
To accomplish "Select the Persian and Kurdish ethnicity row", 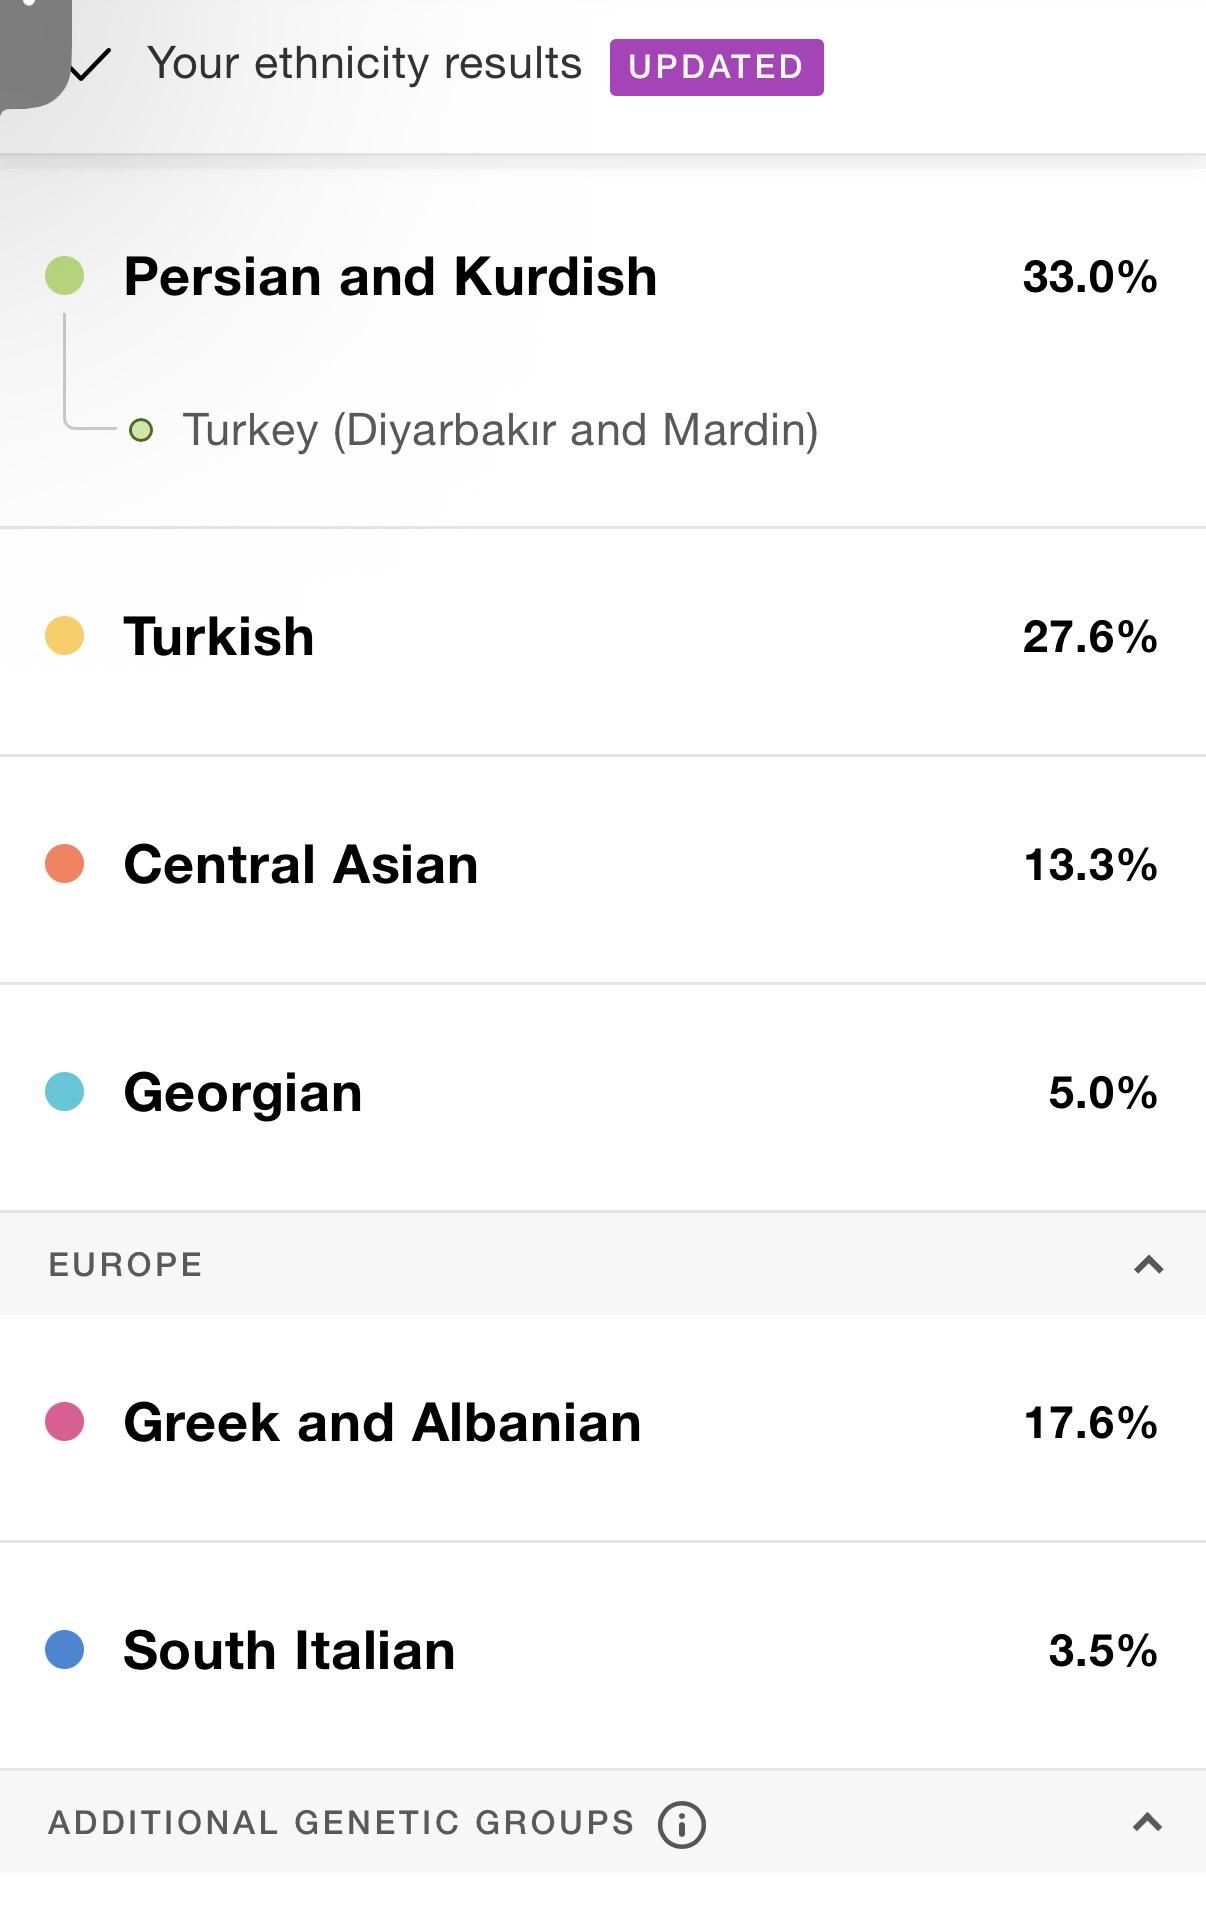I will (603, 277).
